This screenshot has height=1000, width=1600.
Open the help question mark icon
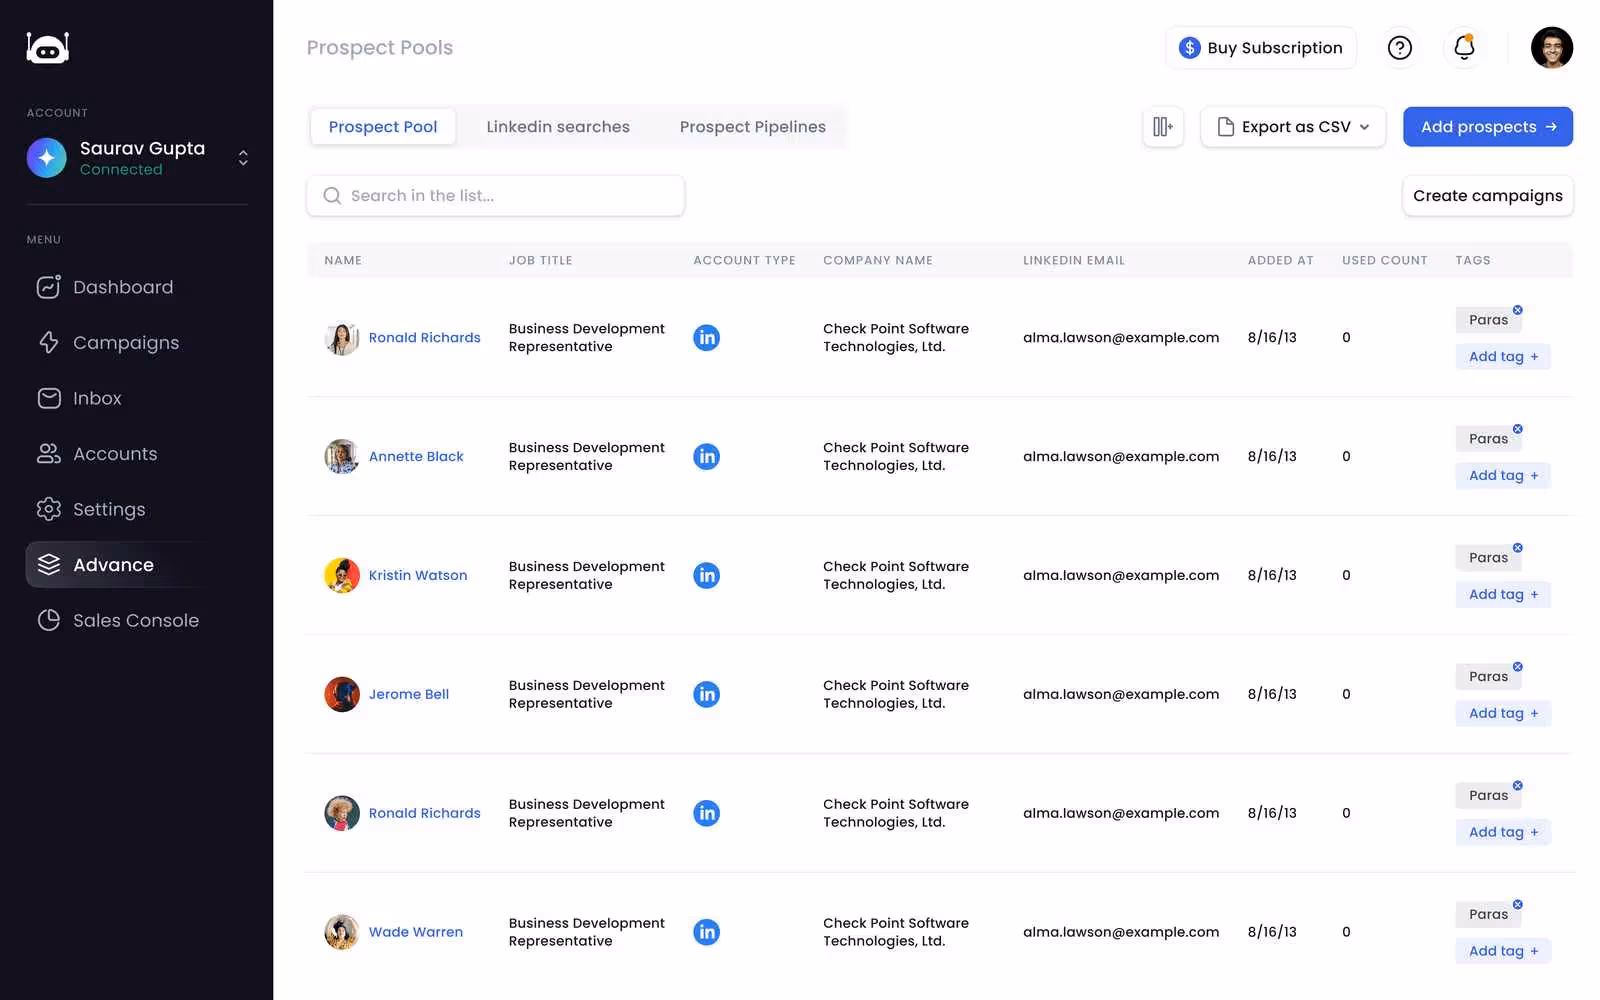pyautogui.click(x=1400, y=47)
